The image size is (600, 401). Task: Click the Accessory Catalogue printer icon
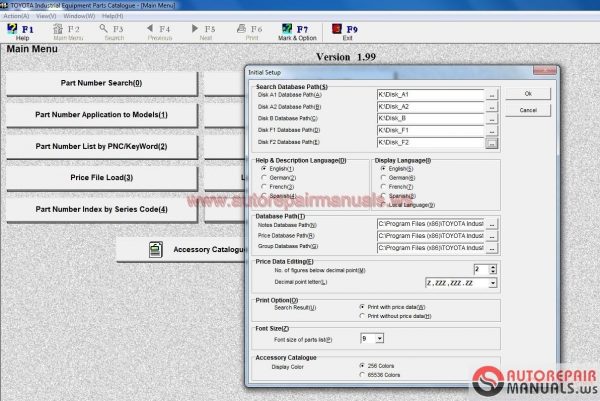[x=156, y=249]
